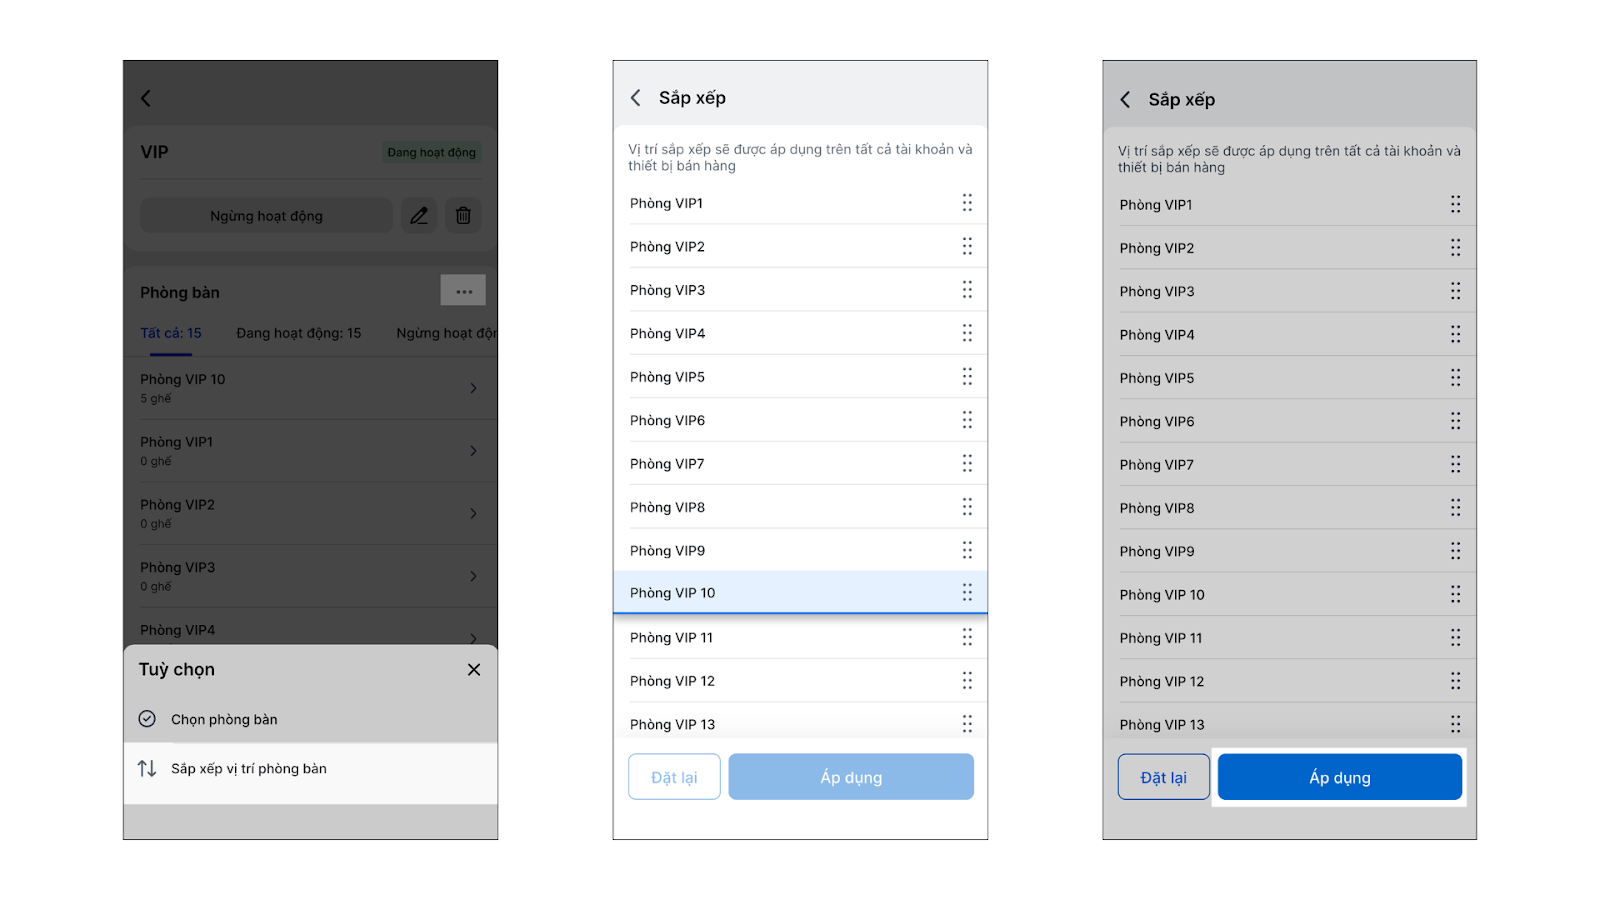Image resolution: width=1600 pixels, height=900 pixels.
Task: Click the drag handle of Phòng VIP5 in middle panel
Action: click(x=967, y=377)
